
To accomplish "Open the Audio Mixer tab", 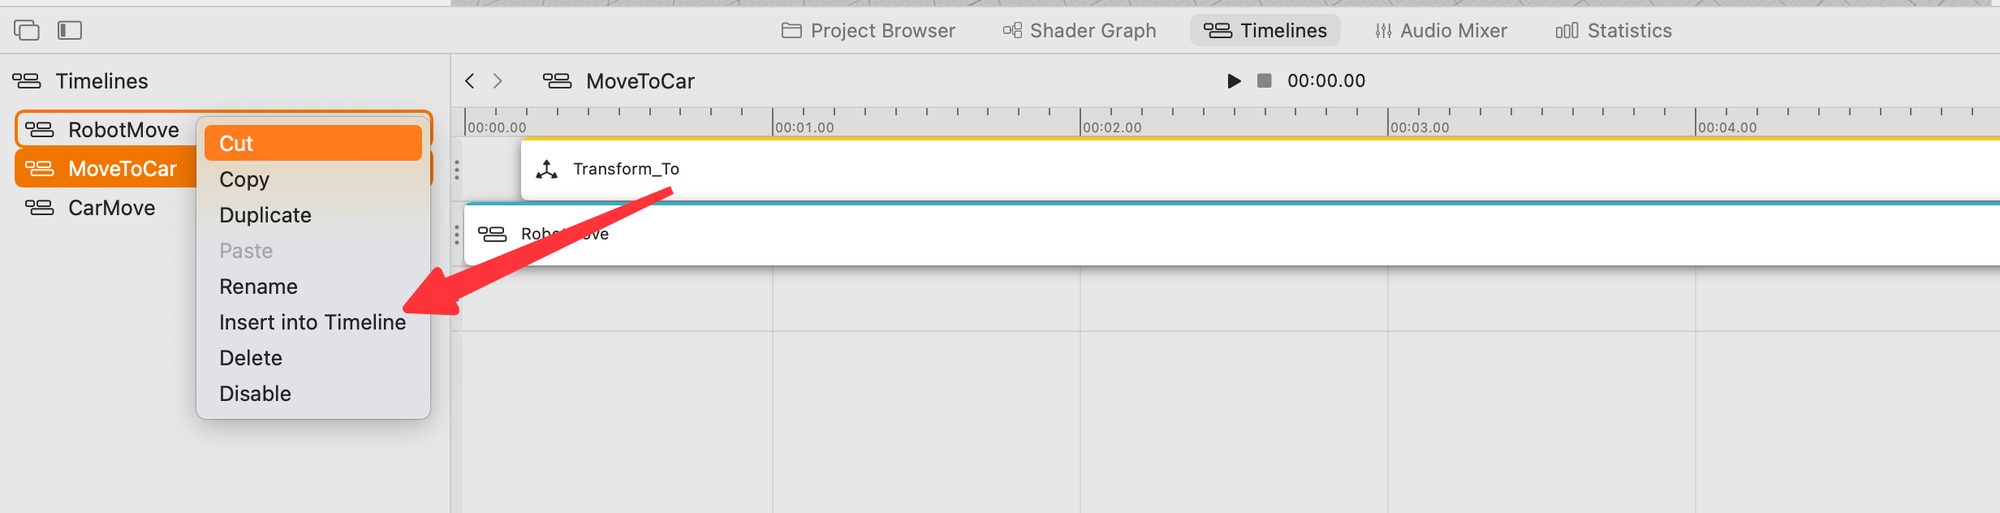I will [1441, 31].
